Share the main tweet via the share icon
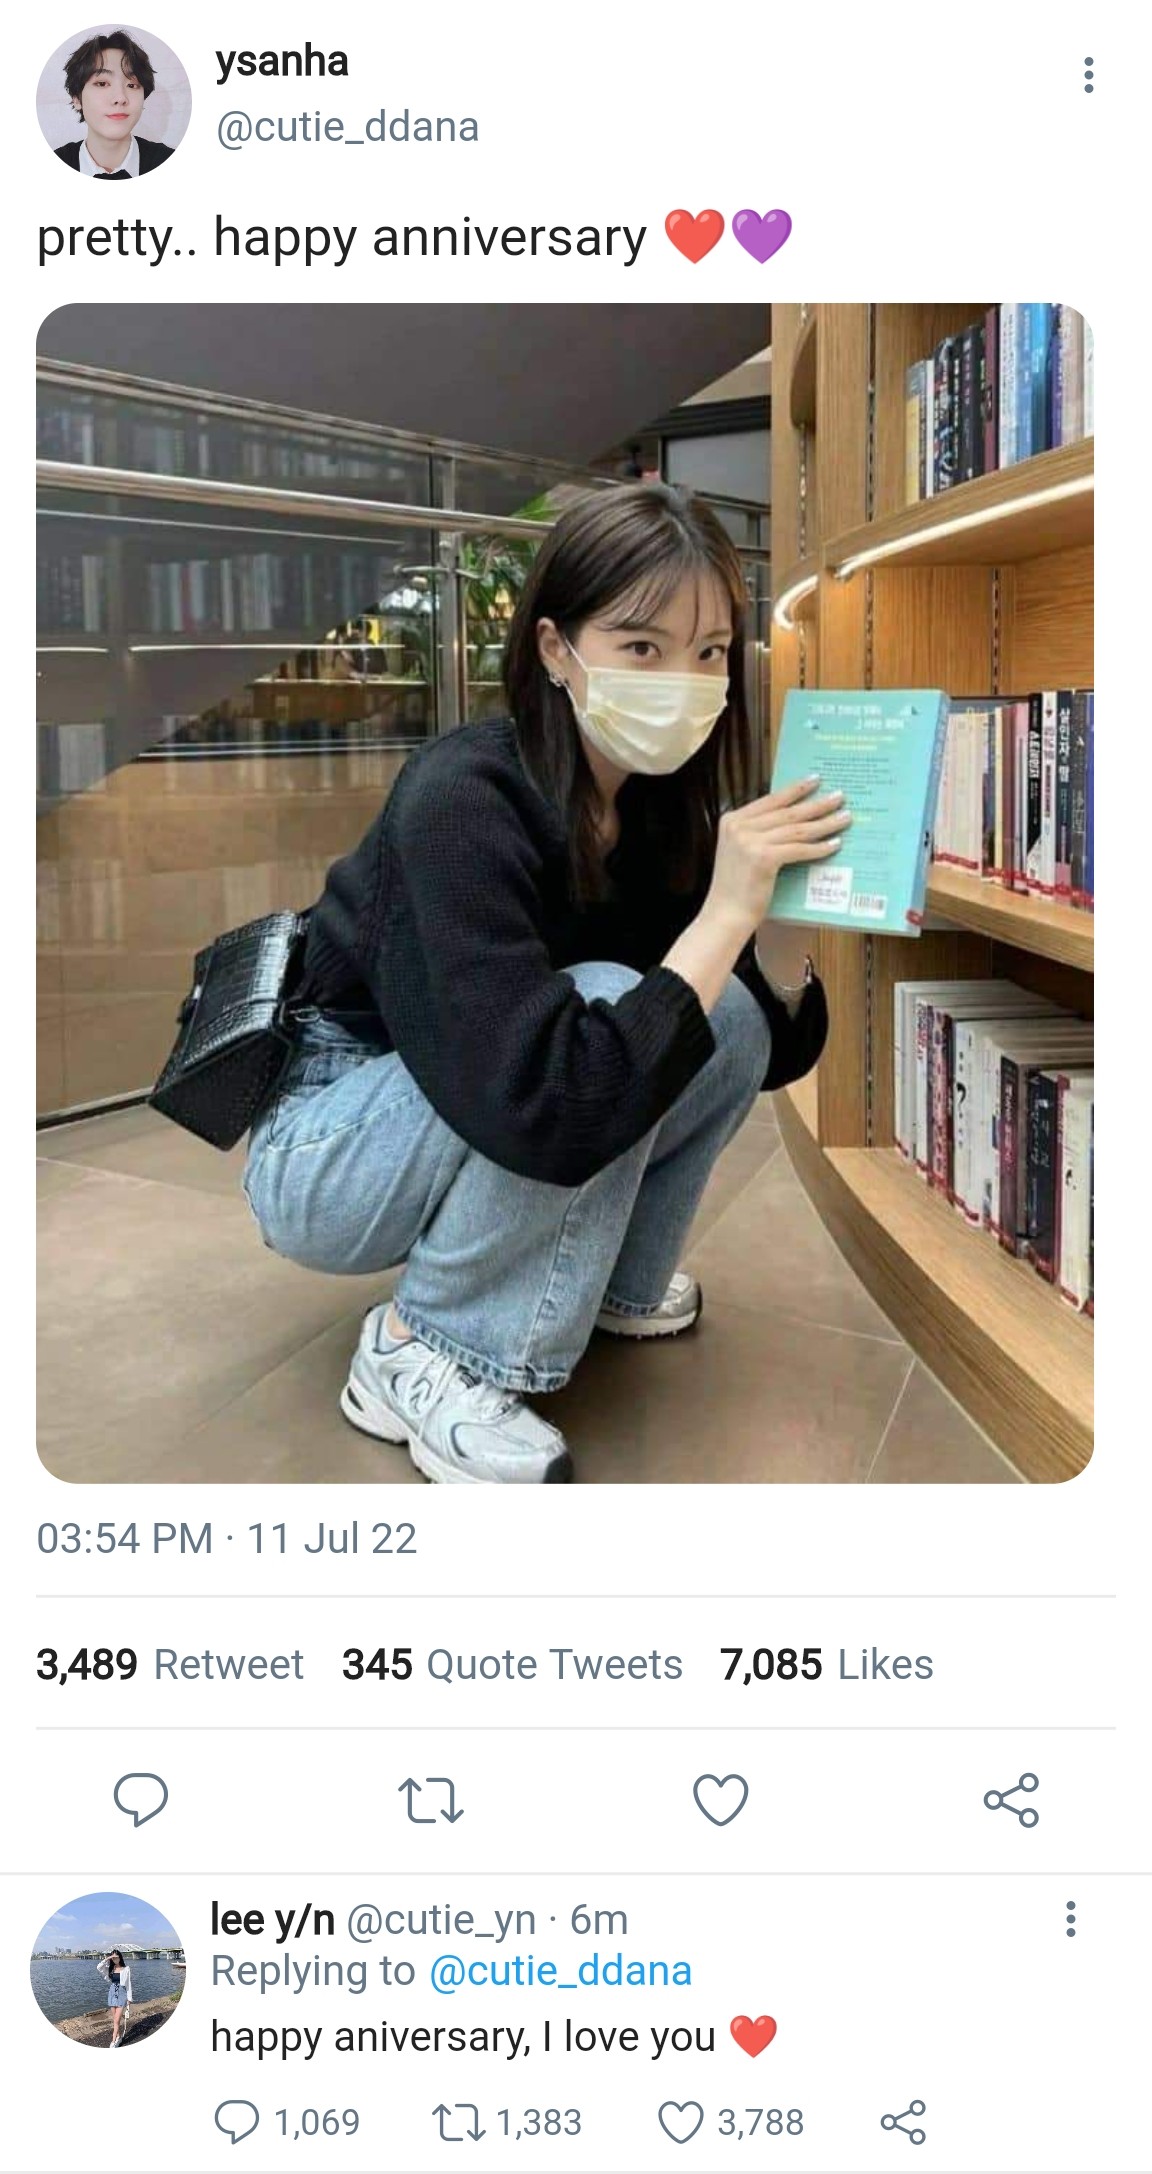1152x2174 pixels. point(1011,1800)
